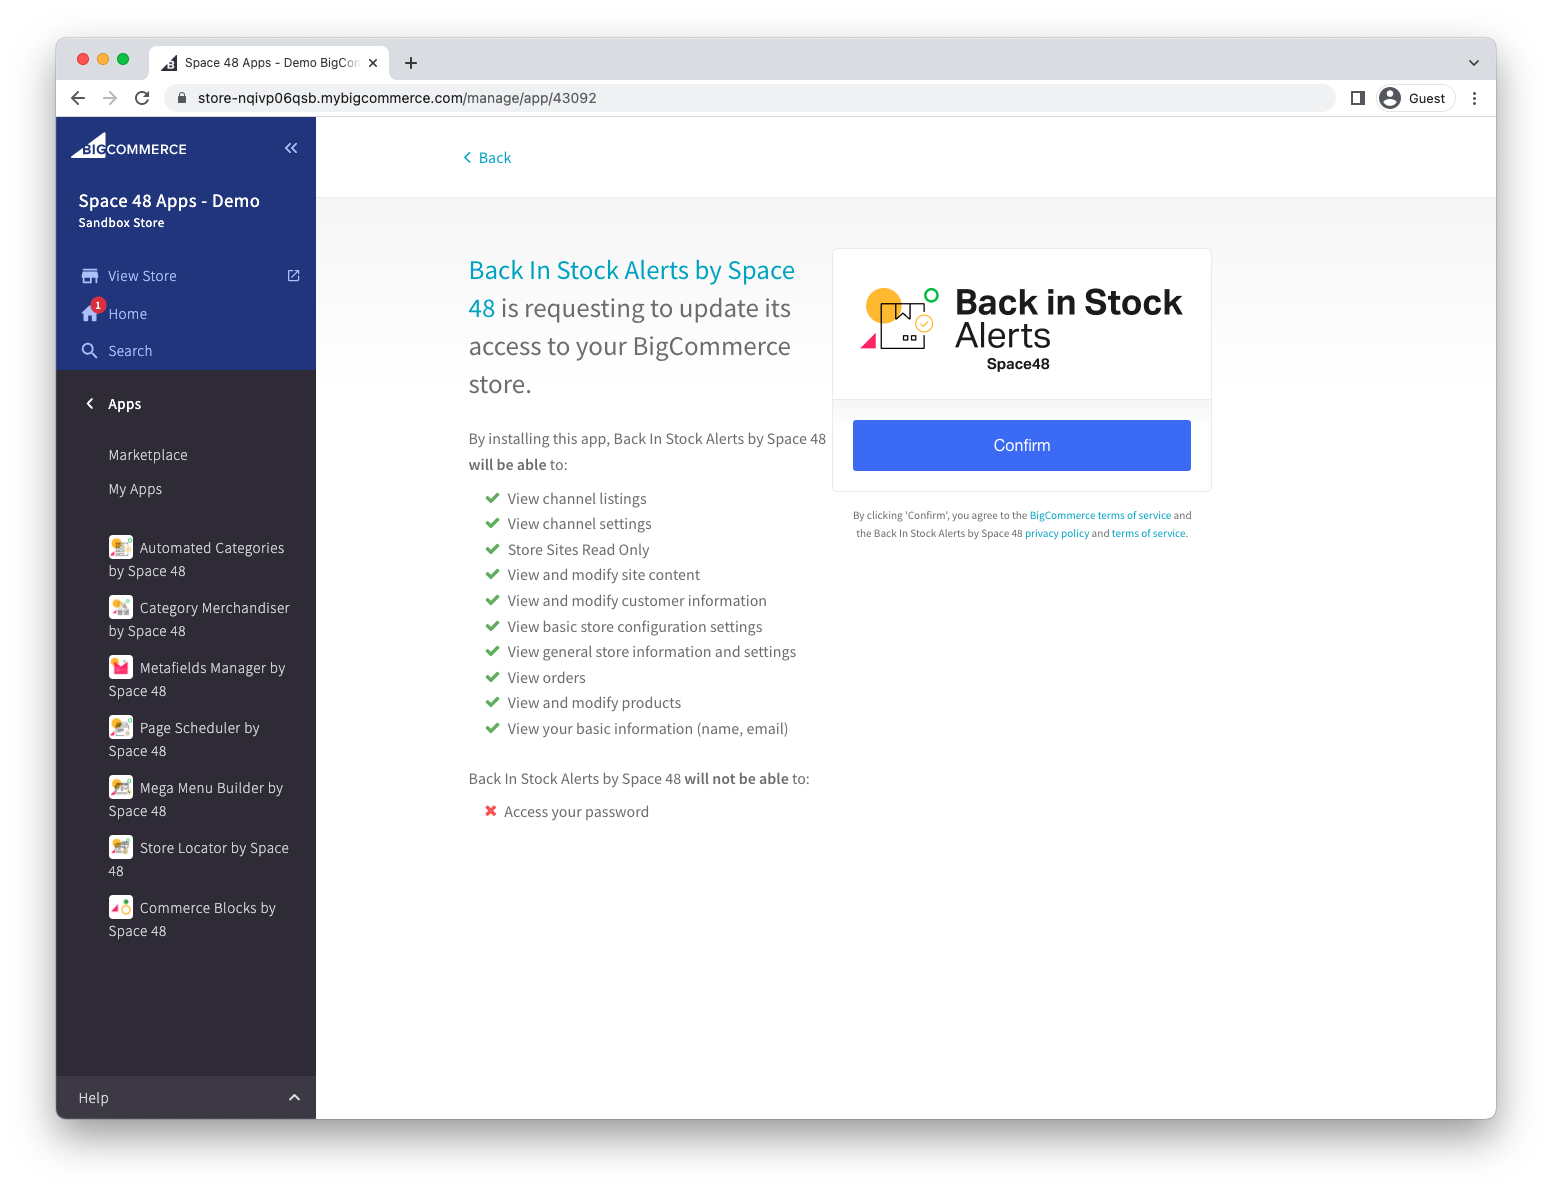Click the Back link chevron
This screenshot has height=1193, width=1552.
(467, 158)
